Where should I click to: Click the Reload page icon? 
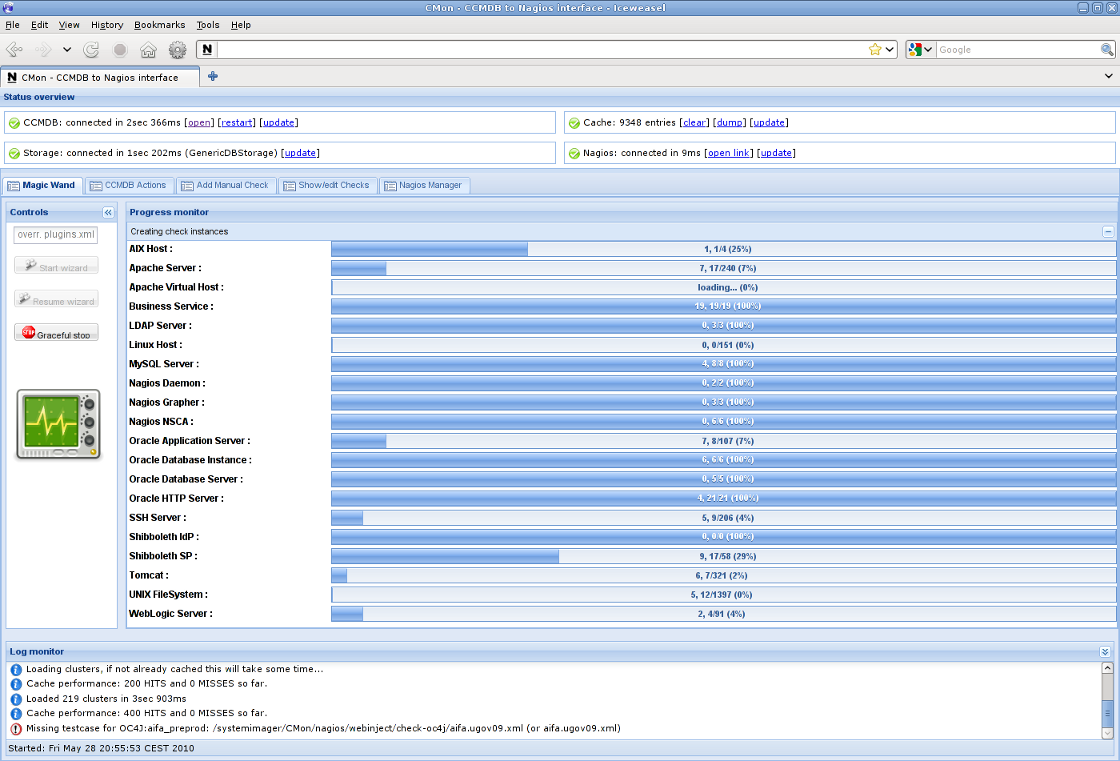tap(91, 49)
